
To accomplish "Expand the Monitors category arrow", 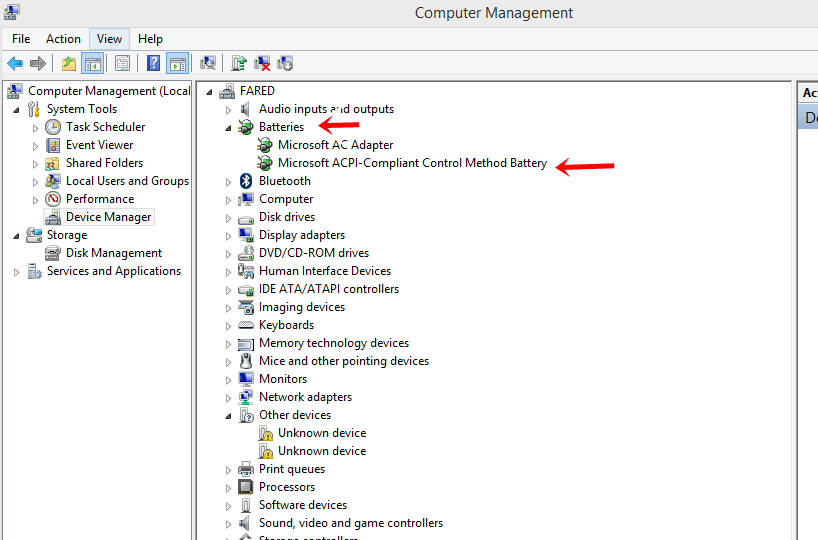I will coord(228,380).
